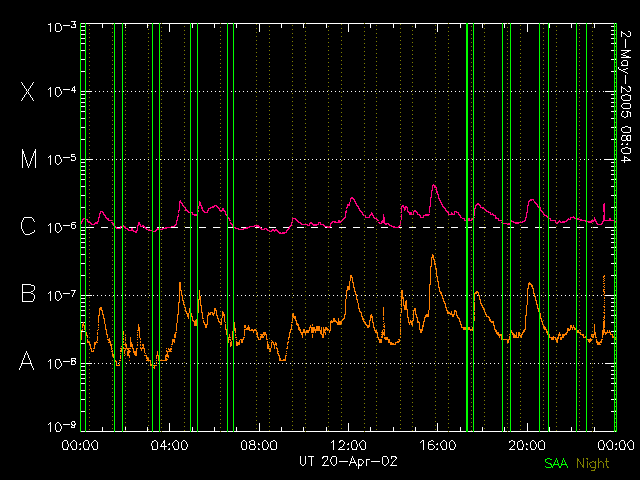Viewport: 640px width, 480px height.
Task: Click the orange curve peak after 04:00
Action: [x=180, y=283]
